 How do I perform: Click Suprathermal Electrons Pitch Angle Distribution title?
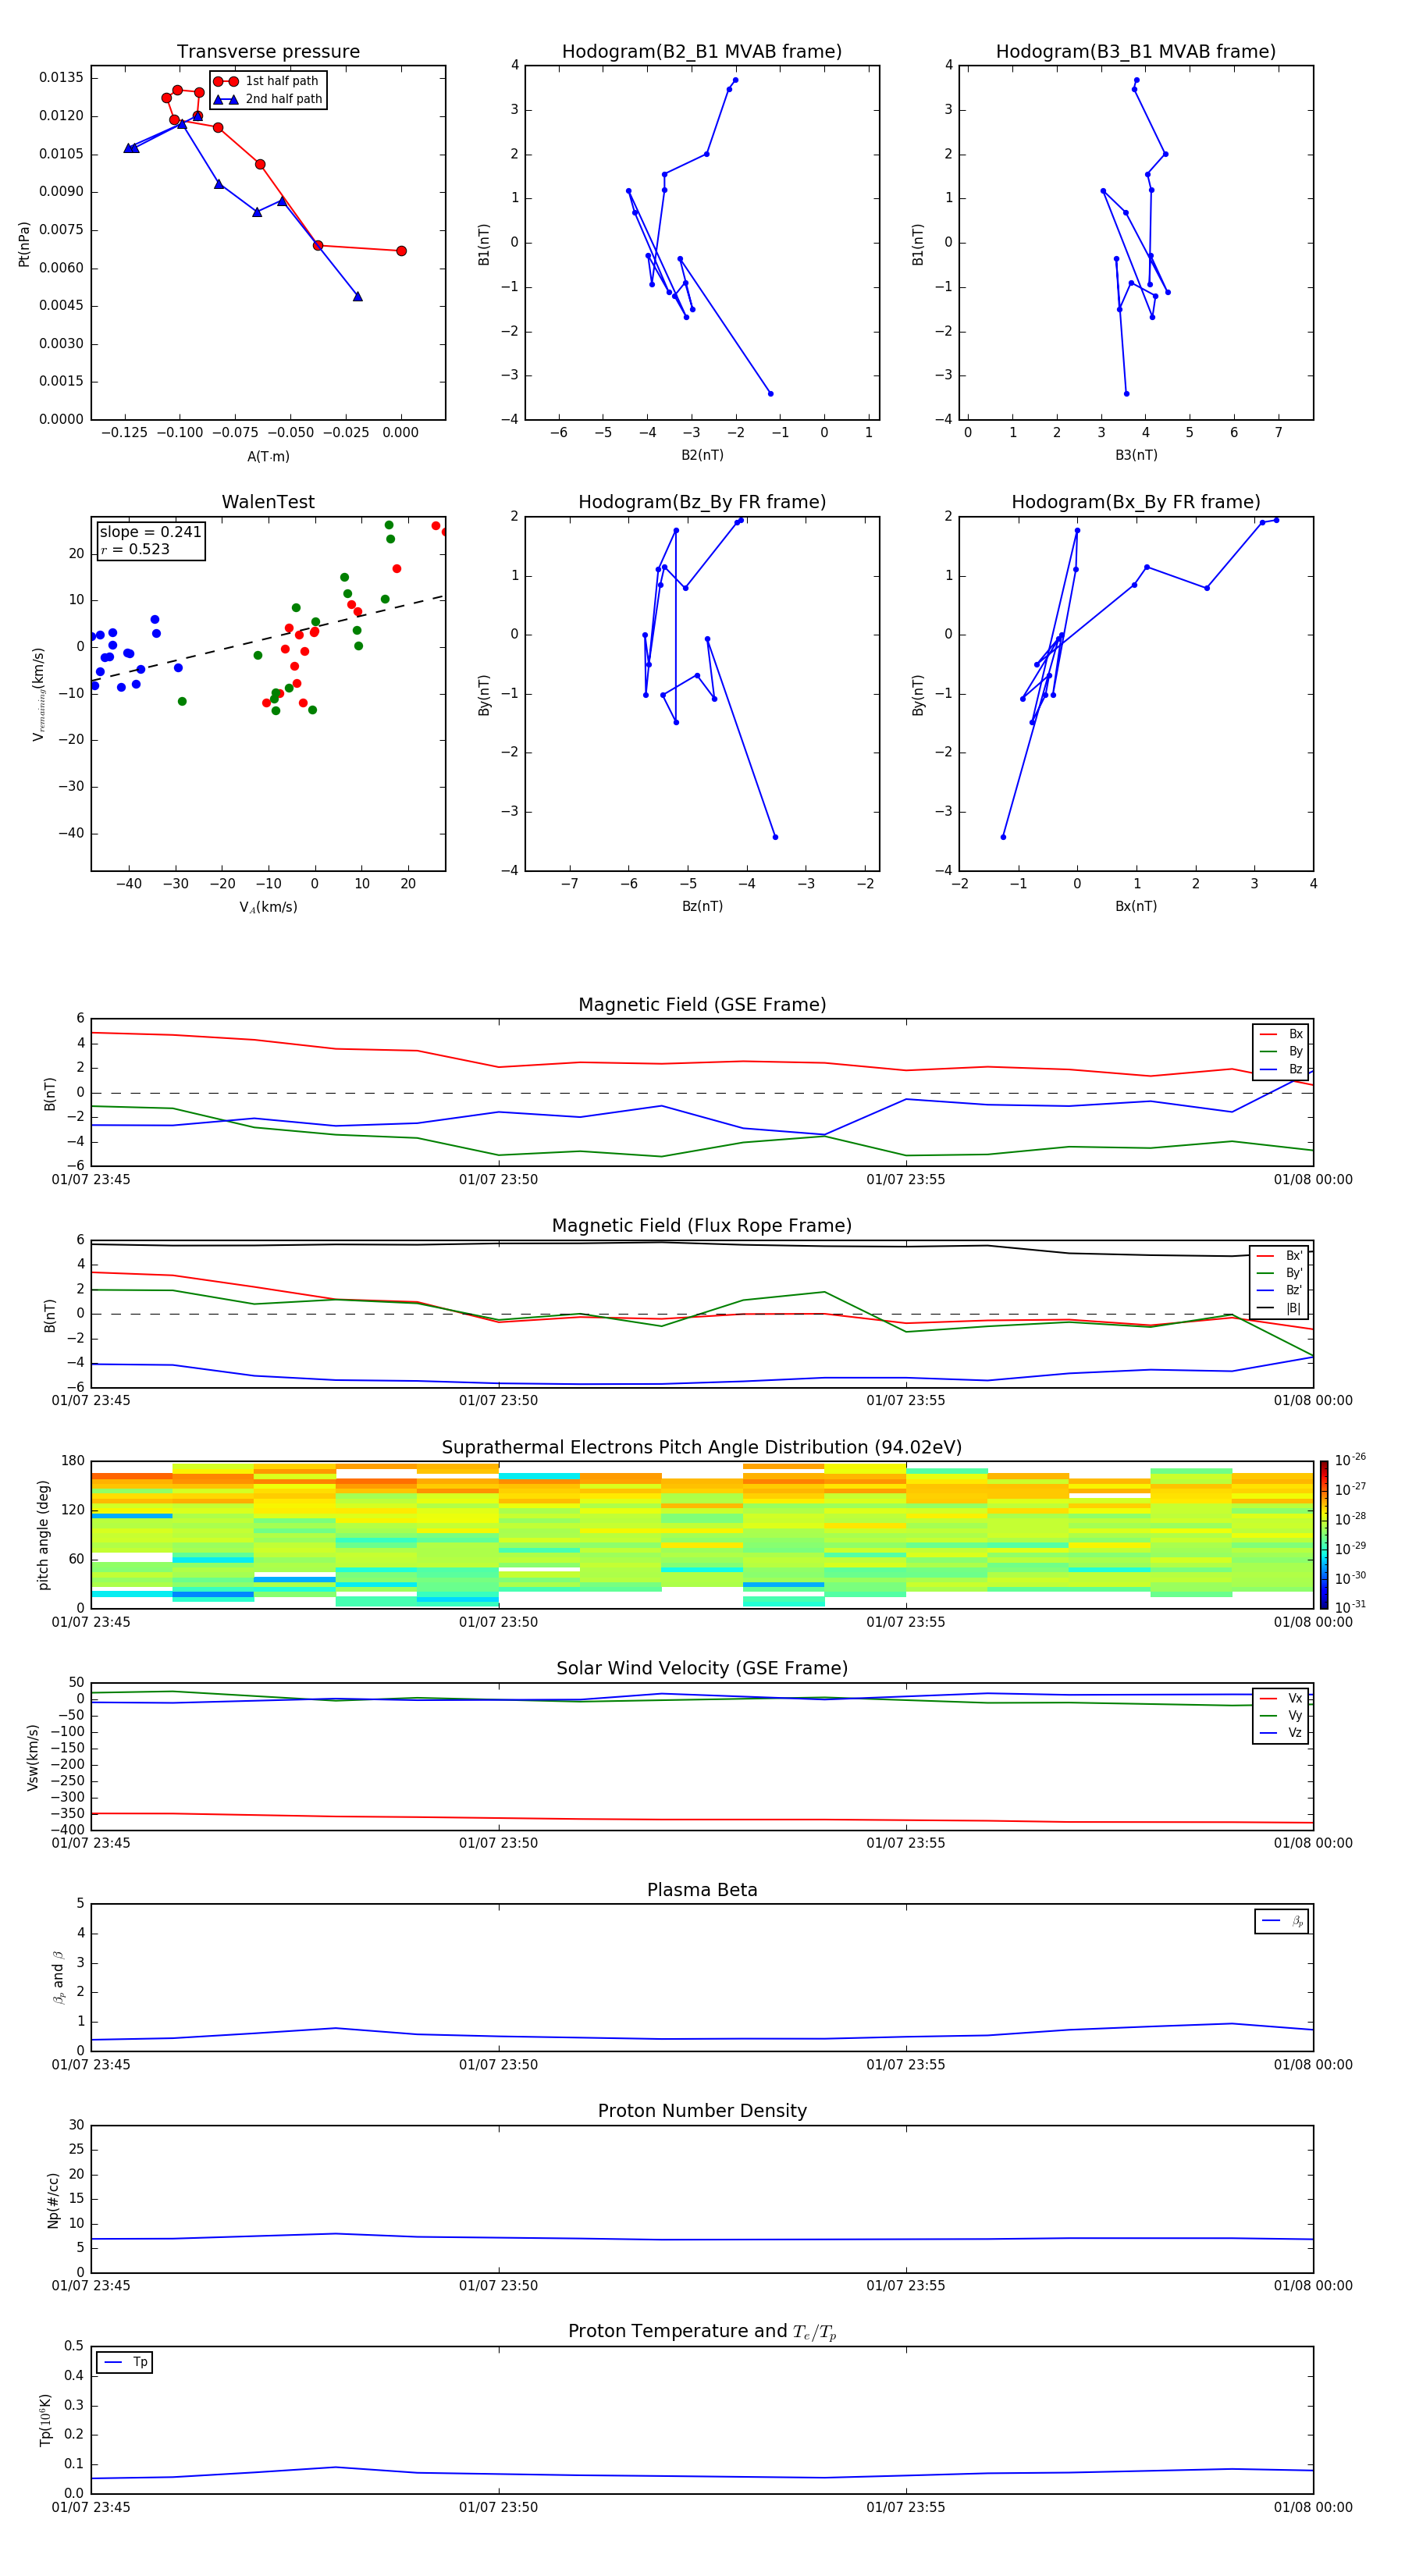702,1448
